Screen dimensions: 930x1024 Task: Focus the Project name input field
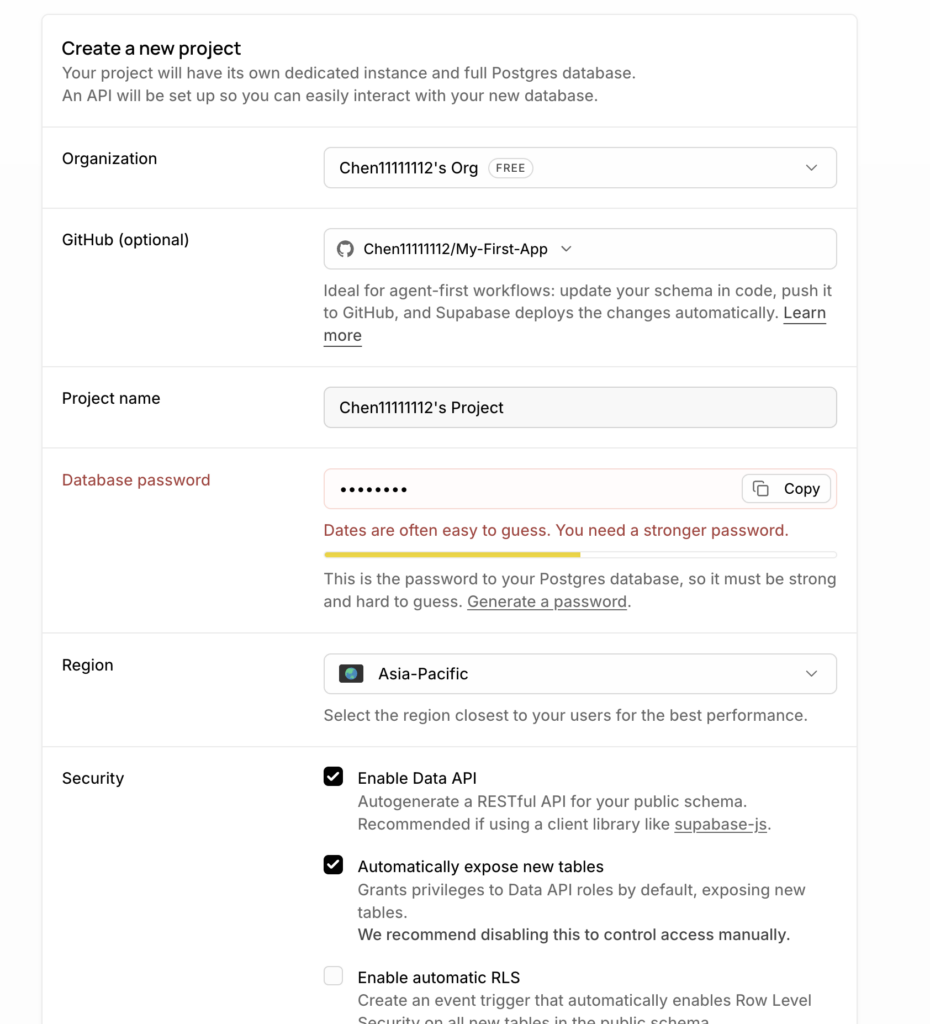coord(580,408)
